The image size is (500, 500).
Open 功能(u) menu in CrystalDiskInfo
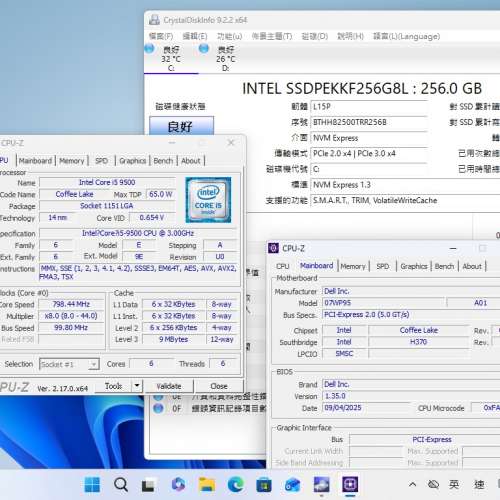click(229, 36)
